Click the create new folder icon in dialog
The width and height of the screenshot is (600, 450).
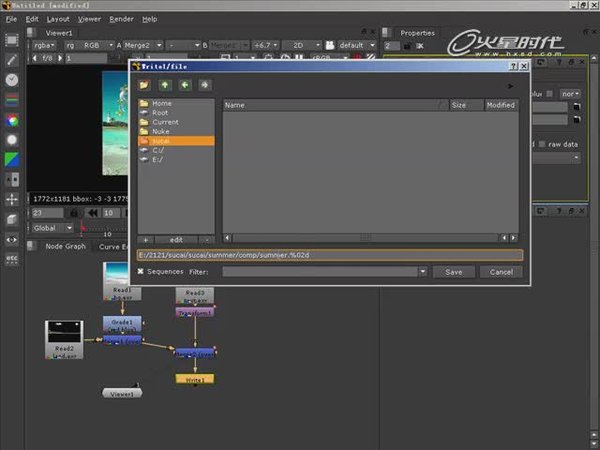(x=145, y=85)
